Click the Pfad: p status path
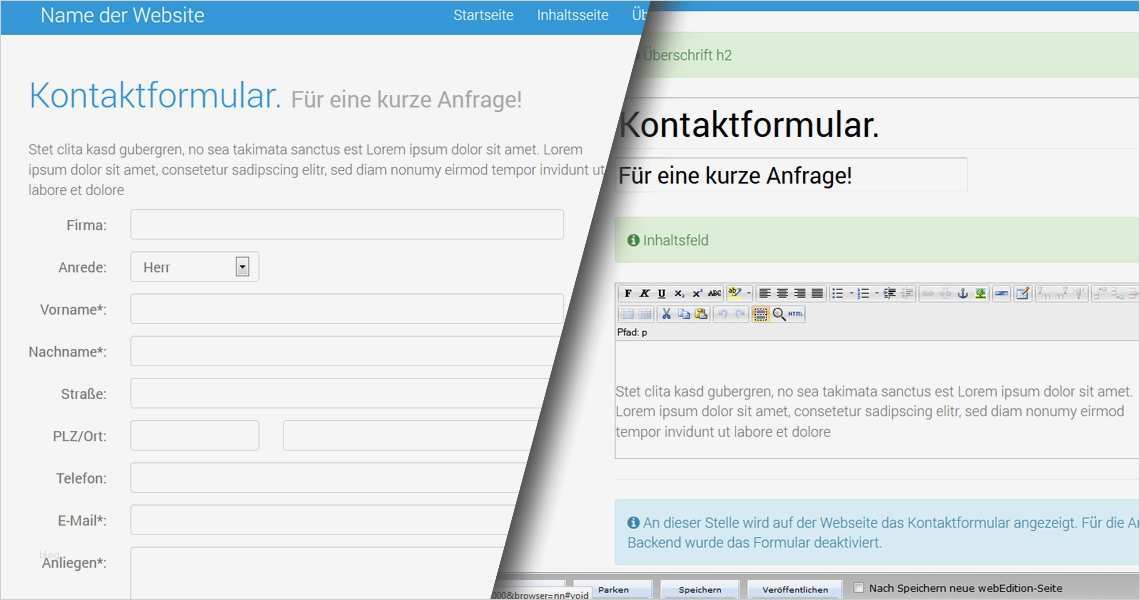This screenshot has width=1140, height=600. click(632, 332)
